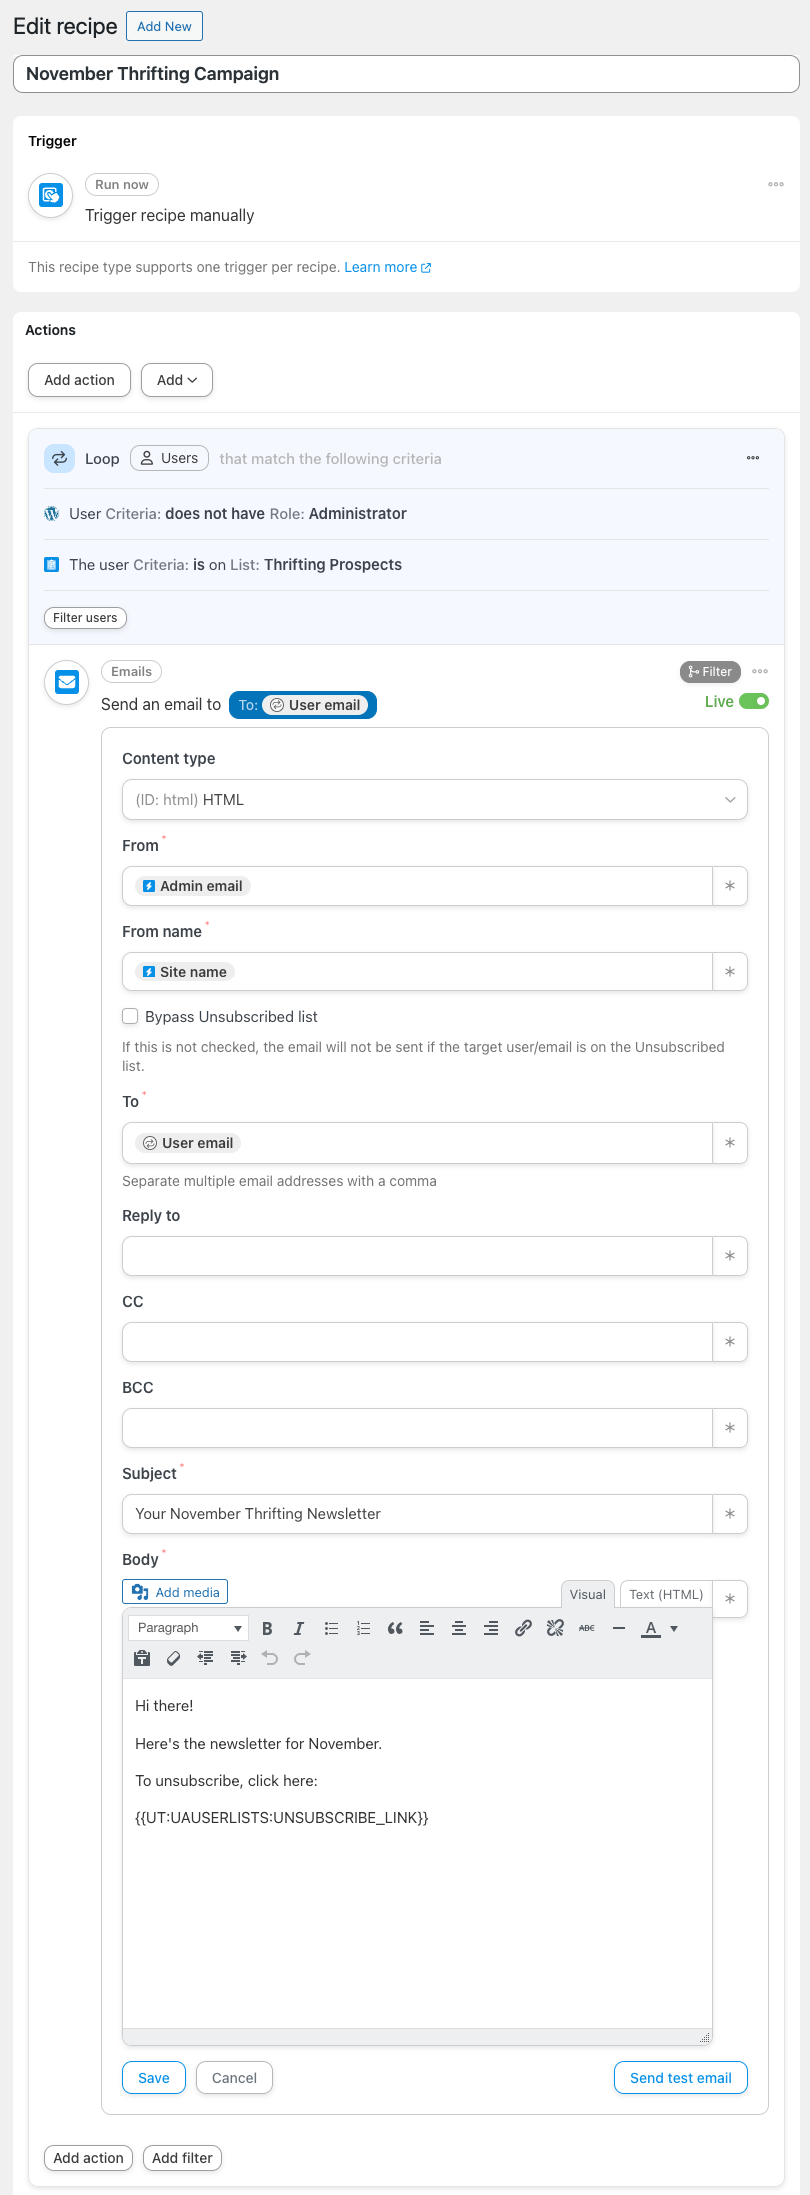Click the clear formatting eraser icon
810x2195 pixels.
tap(174, 1658)
